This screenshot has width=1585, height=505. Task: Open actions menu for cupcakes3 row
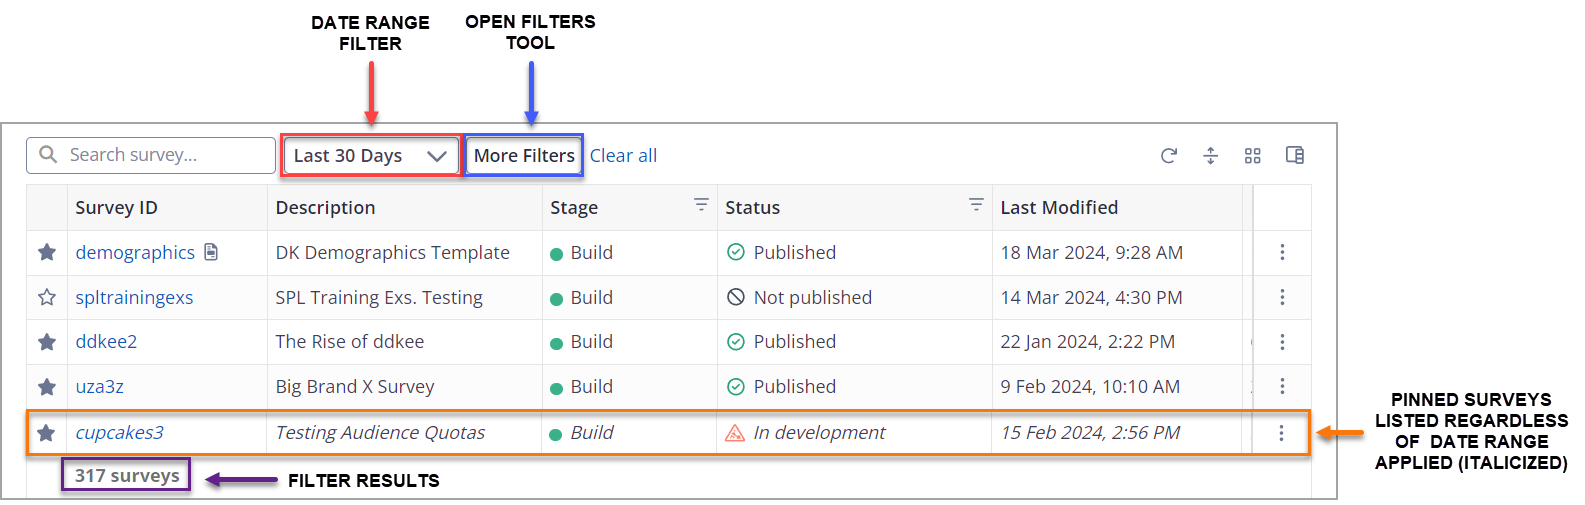click(1281, 433)
